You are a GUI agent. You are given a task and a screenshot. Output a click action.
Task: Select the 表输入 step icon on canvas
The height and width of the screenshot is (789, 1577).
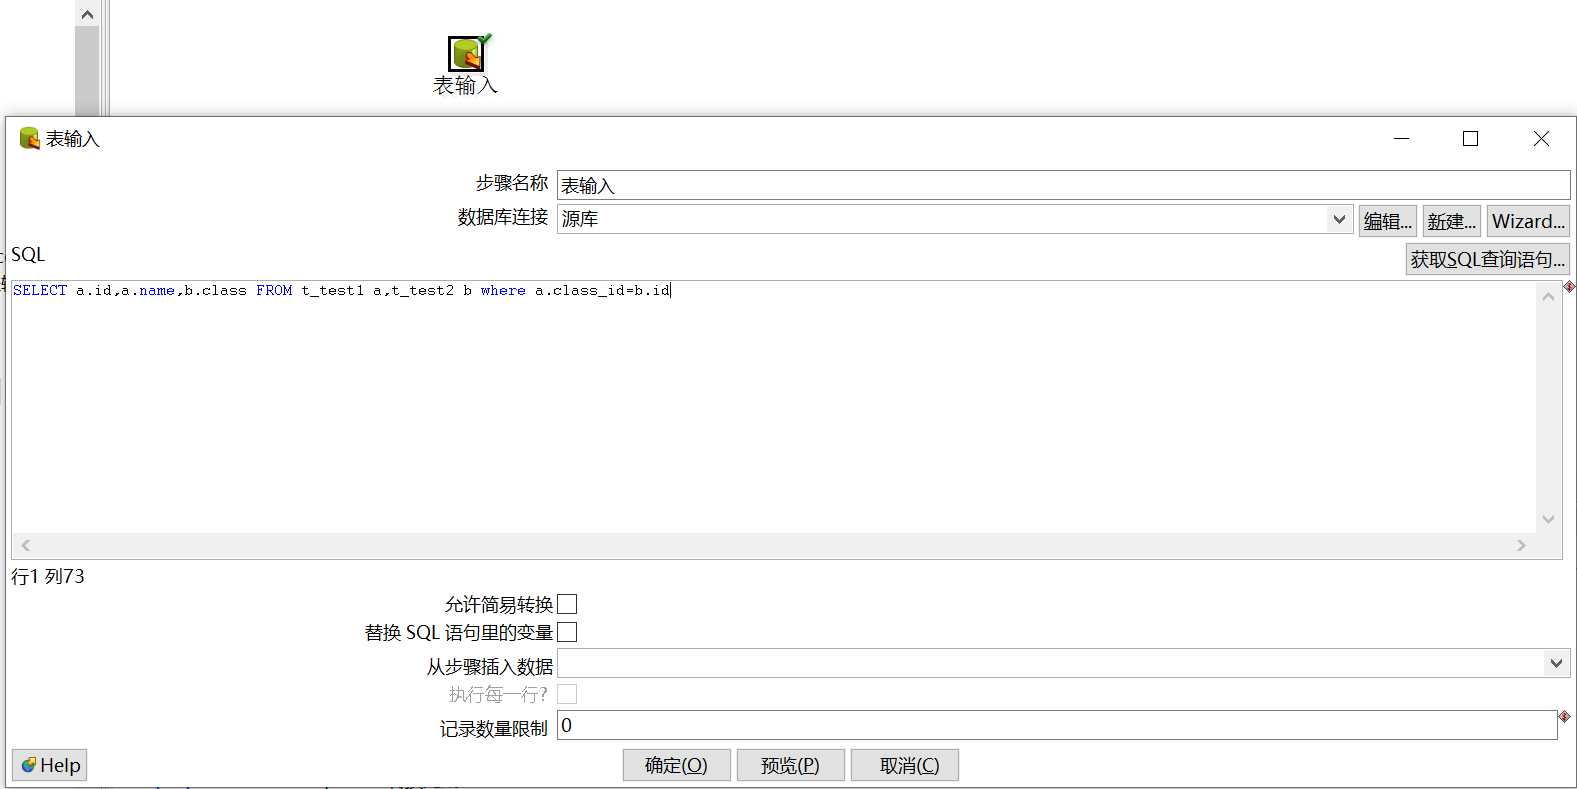pos(466,54)
